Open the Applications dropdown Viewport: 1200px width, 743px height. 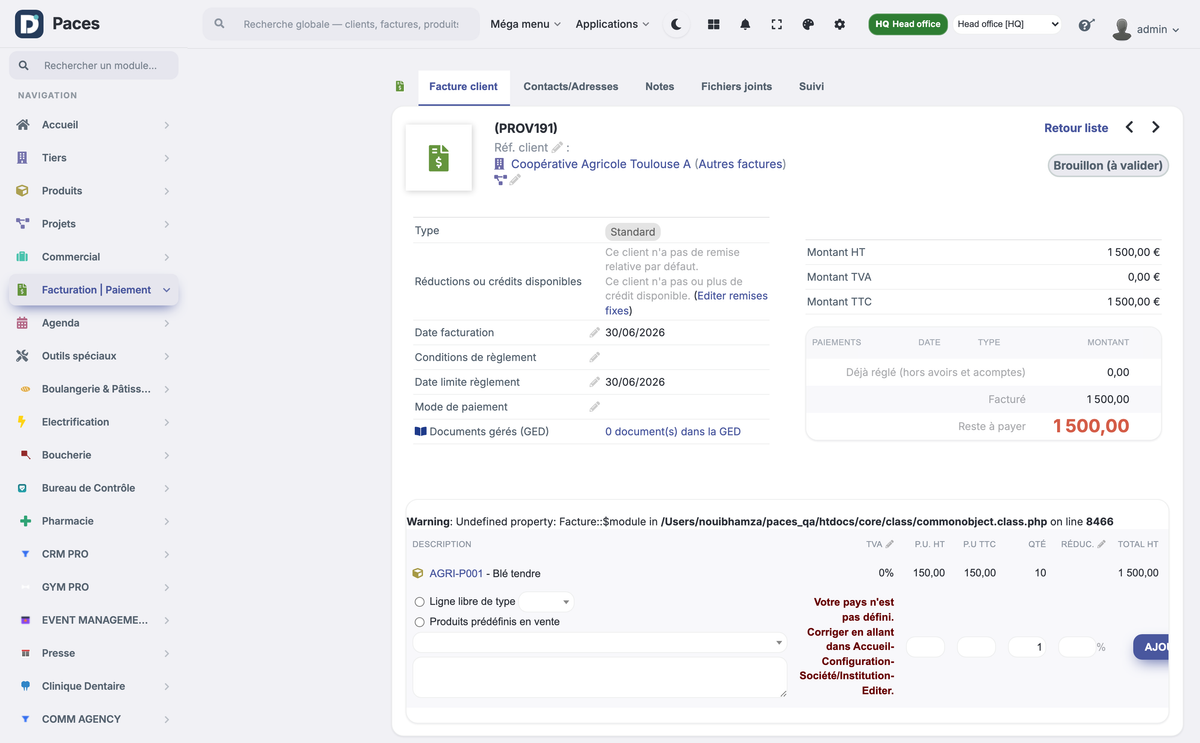click(x=612, y=24)
